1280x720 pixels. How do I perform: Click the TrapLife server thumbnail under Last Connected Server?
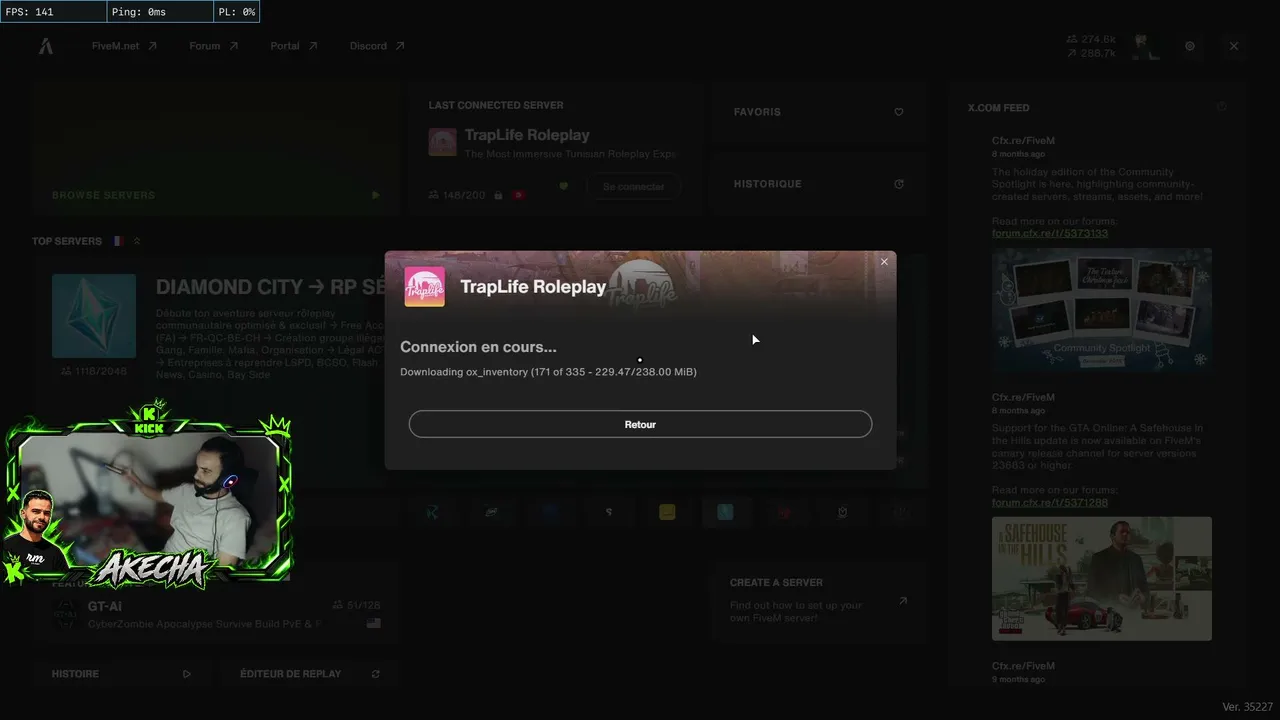[443, 142]
